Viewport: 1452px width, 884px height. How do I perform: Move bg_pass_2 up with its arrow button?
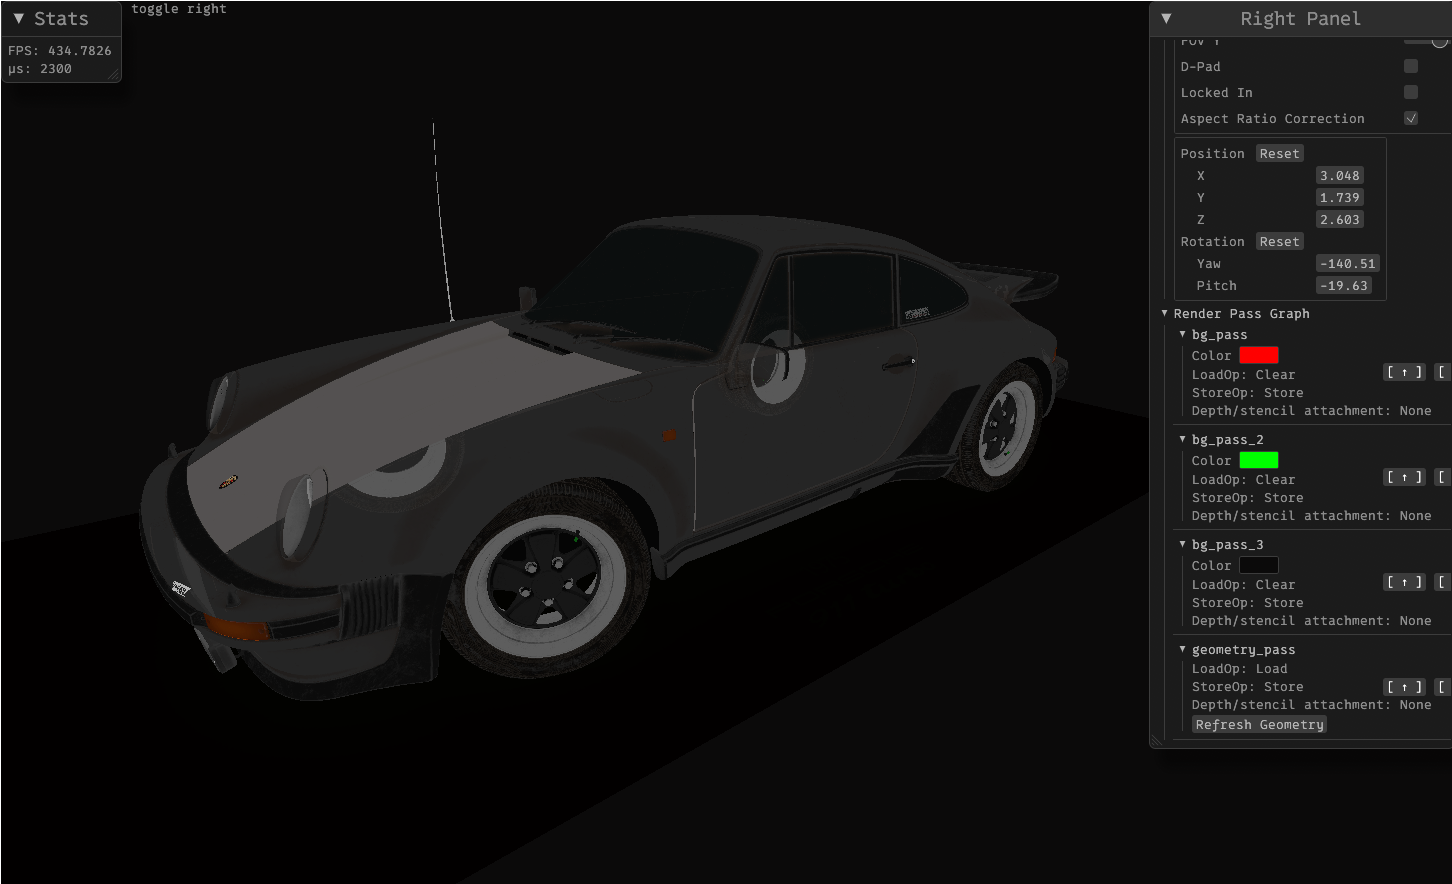[1404, 477]
